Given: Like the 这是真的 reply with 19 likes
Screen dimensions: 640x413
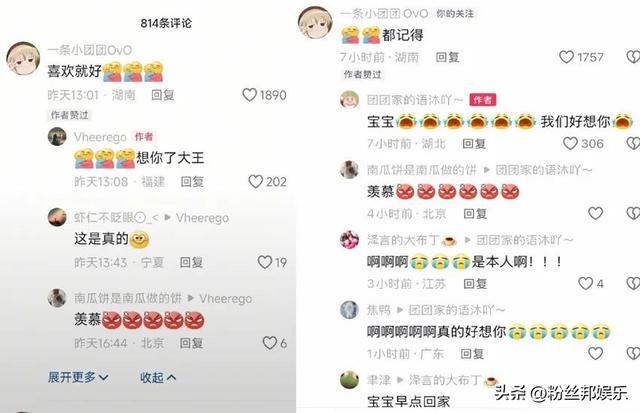Looking at the screenshot, I should coord(265,262).
